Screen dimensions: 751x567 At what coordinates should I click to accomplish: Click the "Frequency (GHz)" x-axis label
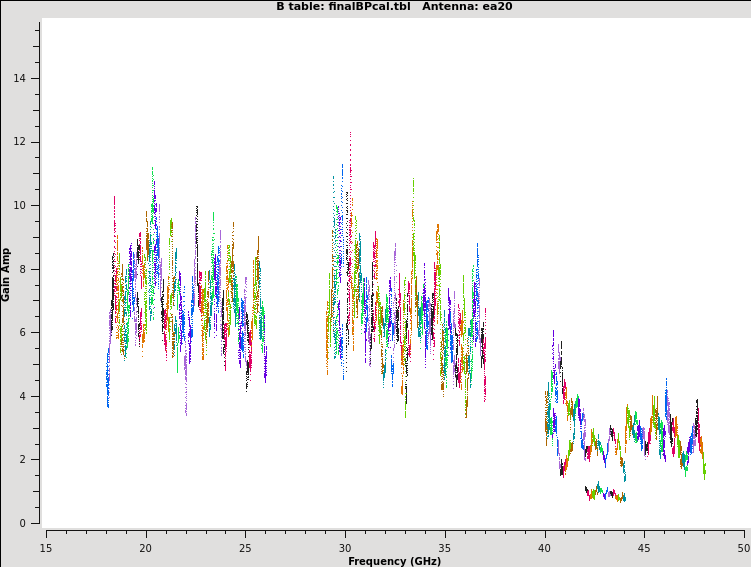(x=394, y=561)
